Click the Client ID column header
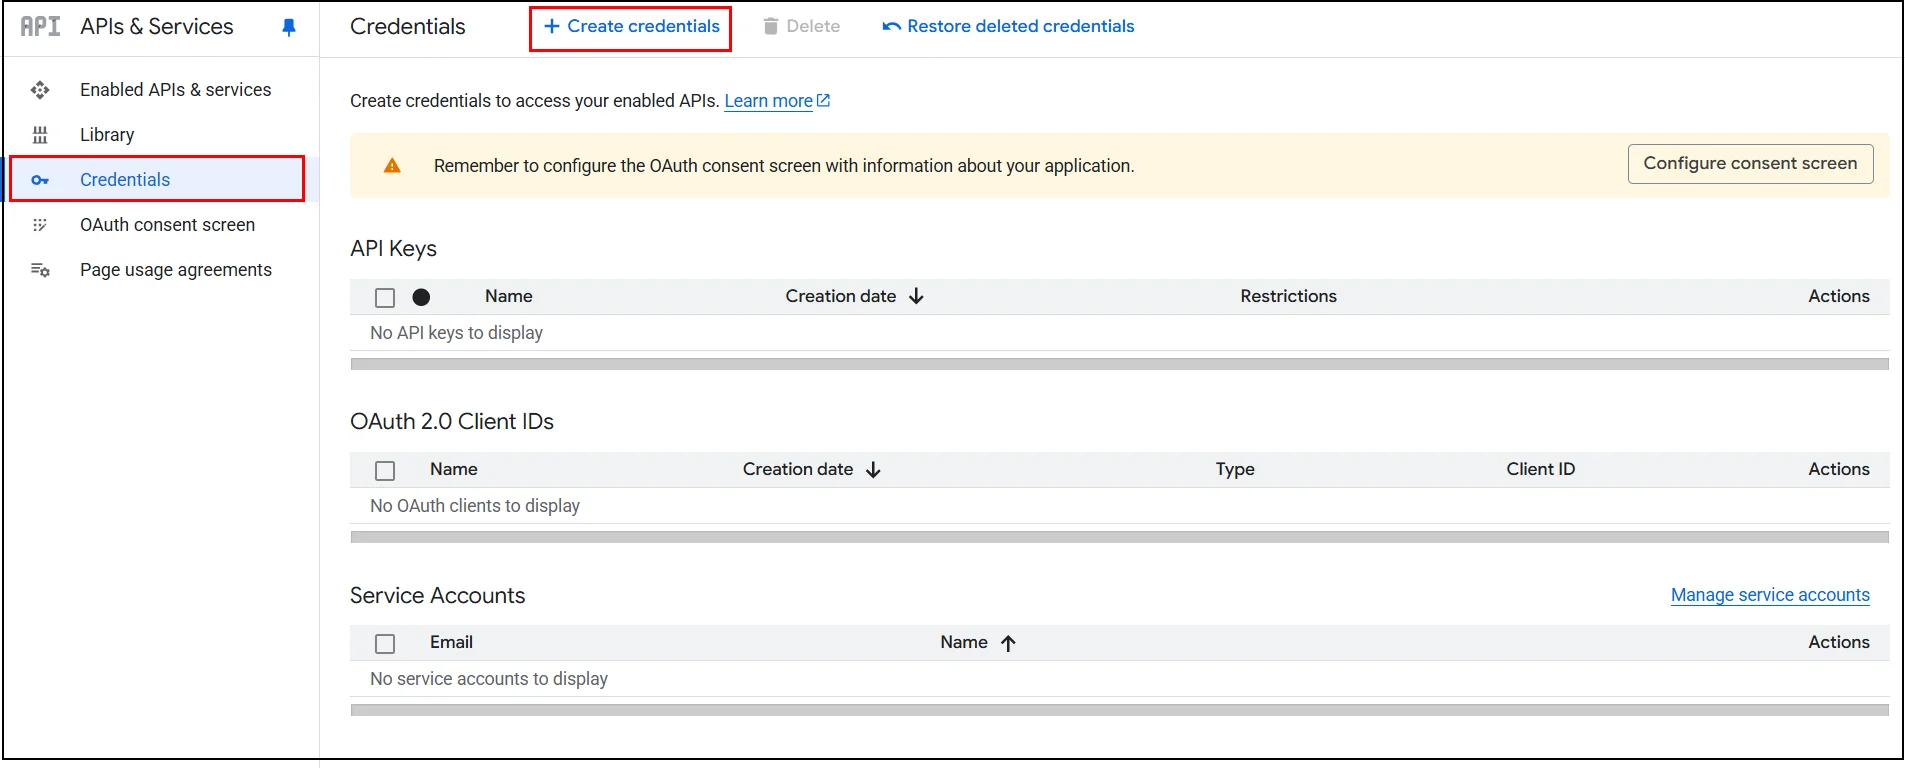1905x768 pixels. (1540, 469)
